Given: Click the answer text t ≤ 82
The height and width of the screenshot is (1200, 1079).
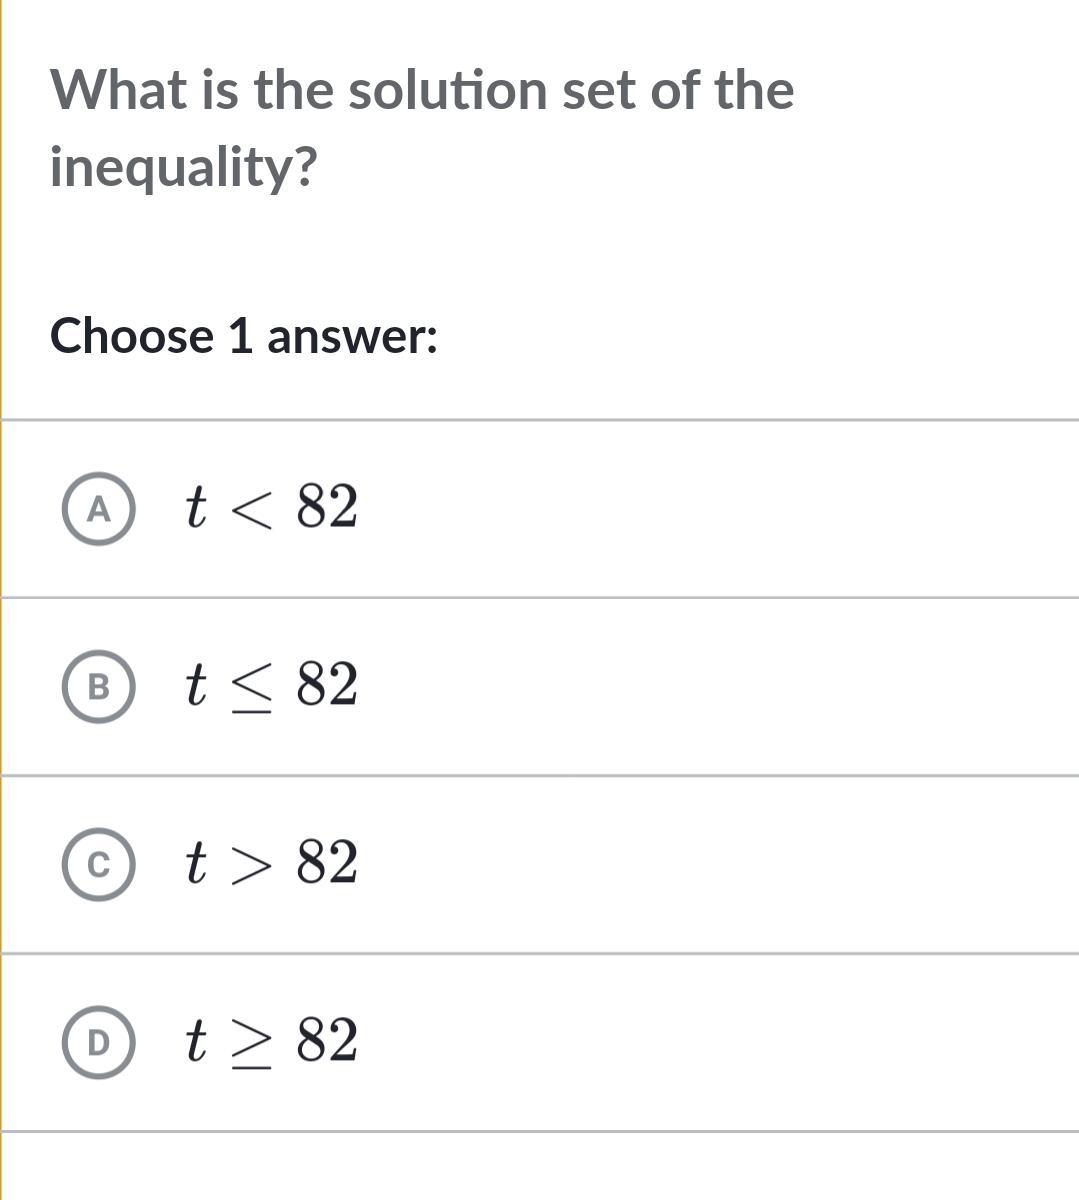Looking at the screenshot, I should (x=271, y=685).
